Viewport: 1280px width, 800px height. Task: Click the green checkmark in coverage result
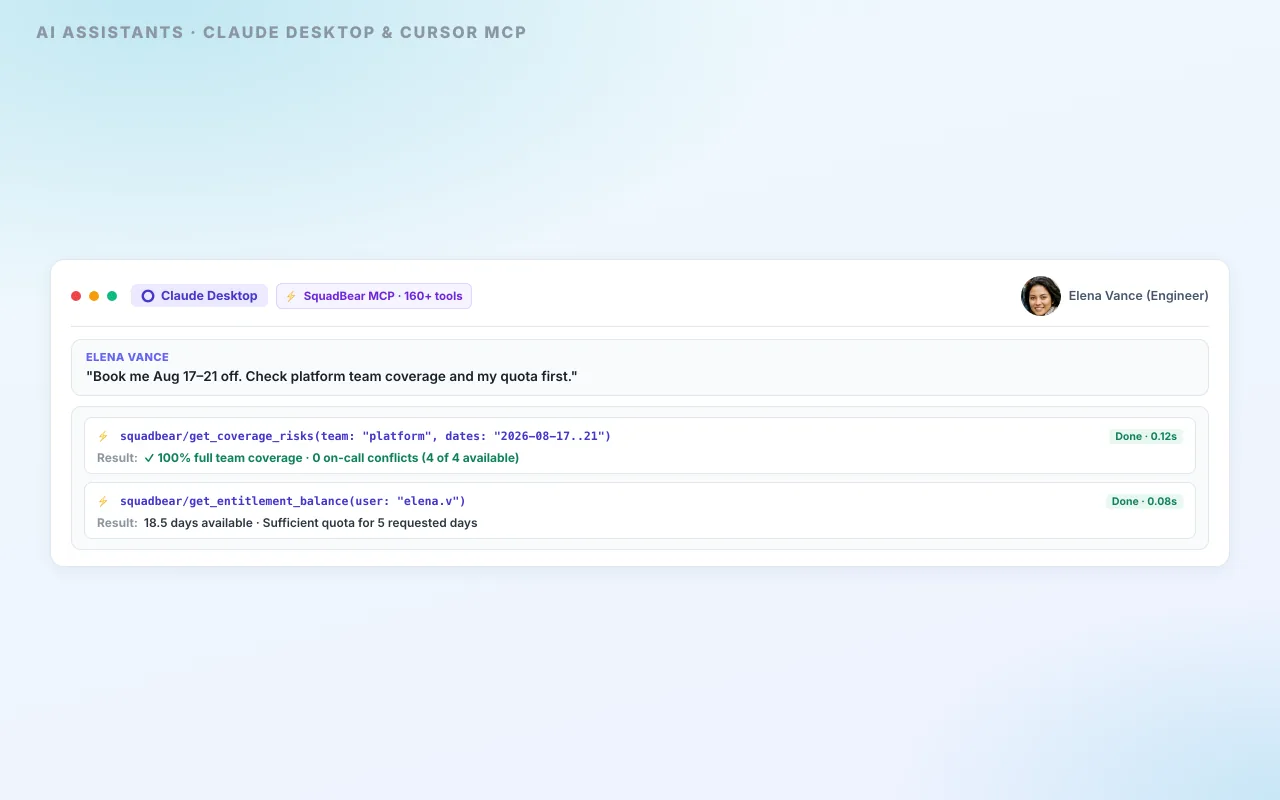(x=149, y=458)
